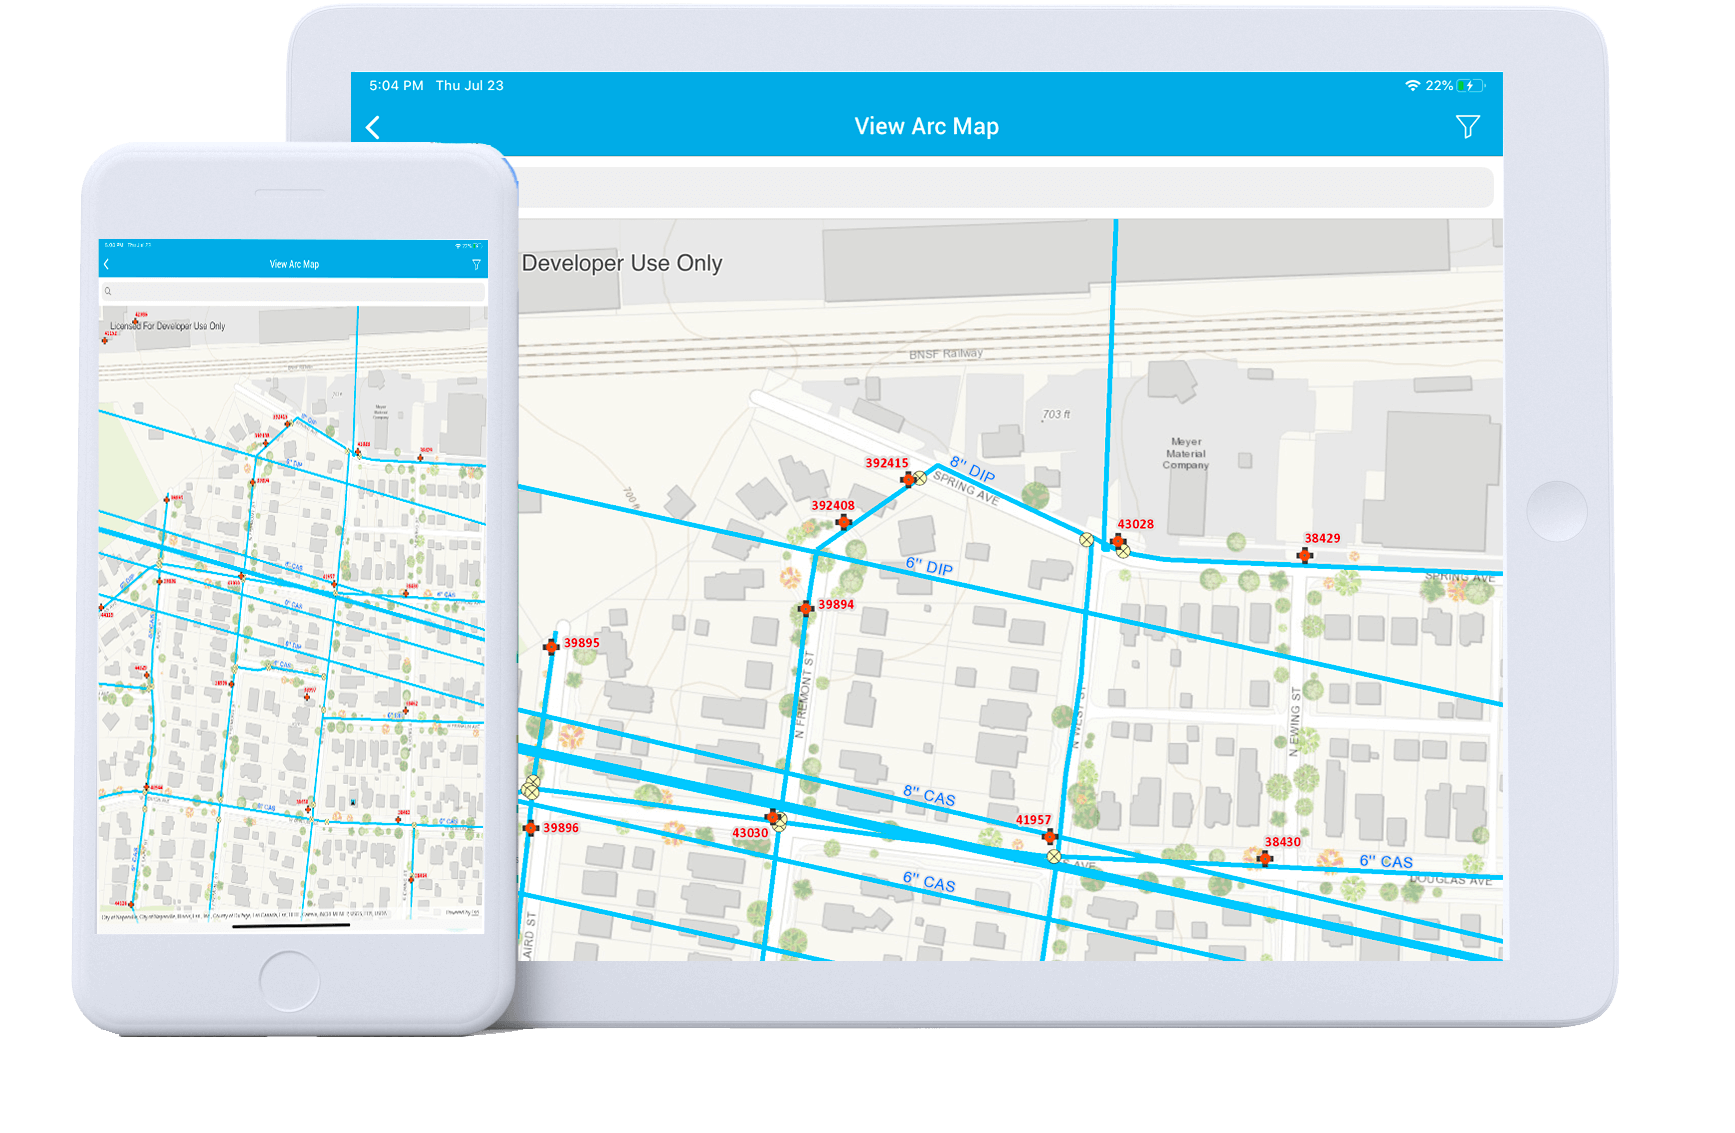
Task: Click the BNSF Railway label
Action: pos(946,354)
